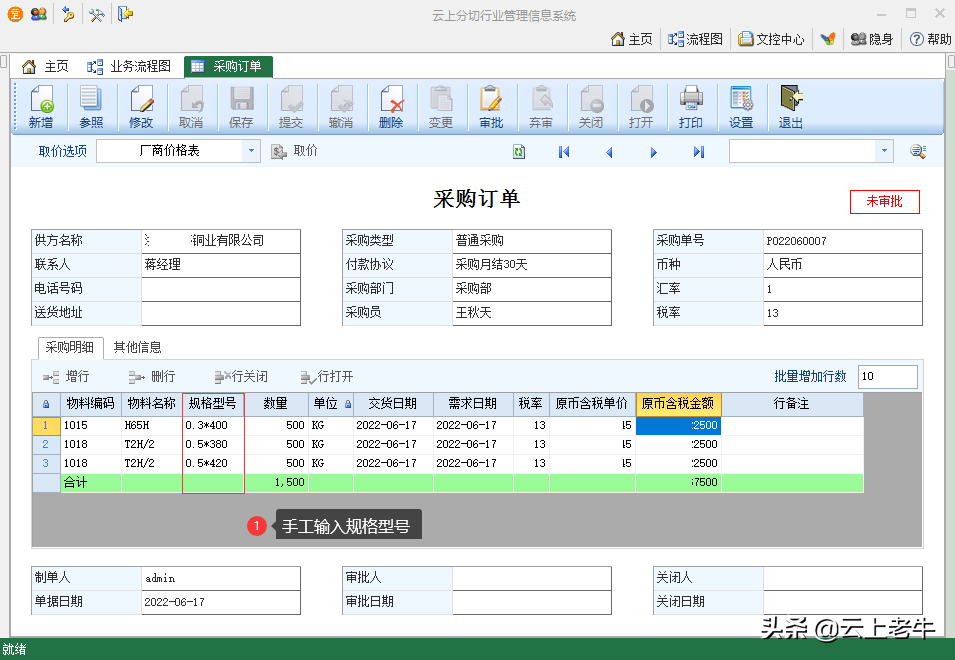
Task: Jump to the first record arrow
Action: [564, 152]
